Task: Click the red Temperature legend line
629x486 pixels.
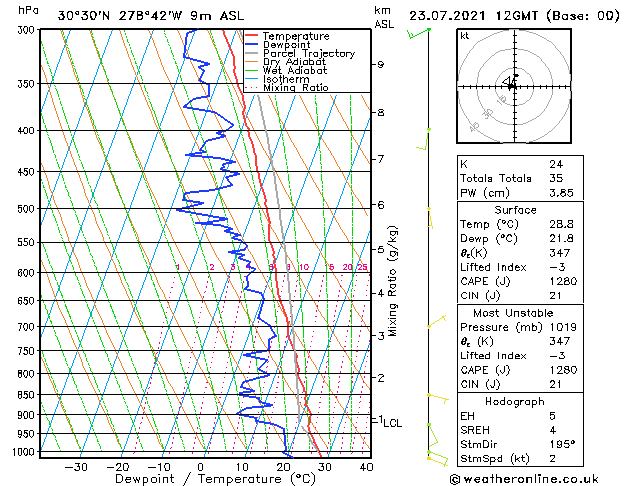Action: pos(252,36)
